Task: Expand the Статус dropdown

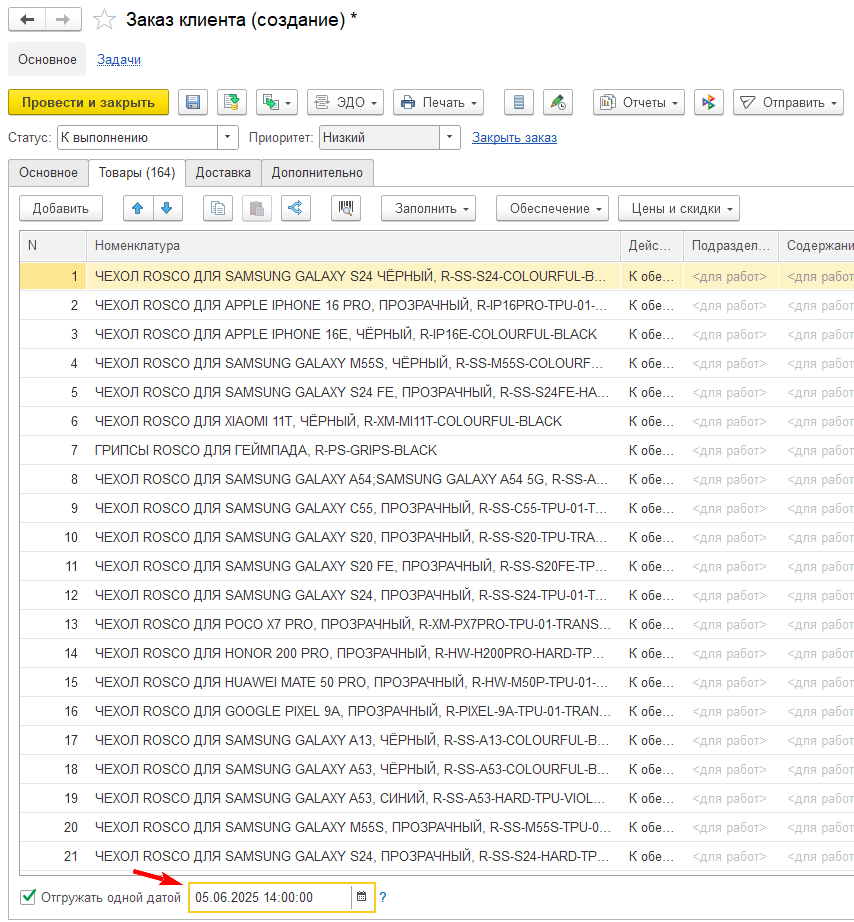Action: (228, 137)
